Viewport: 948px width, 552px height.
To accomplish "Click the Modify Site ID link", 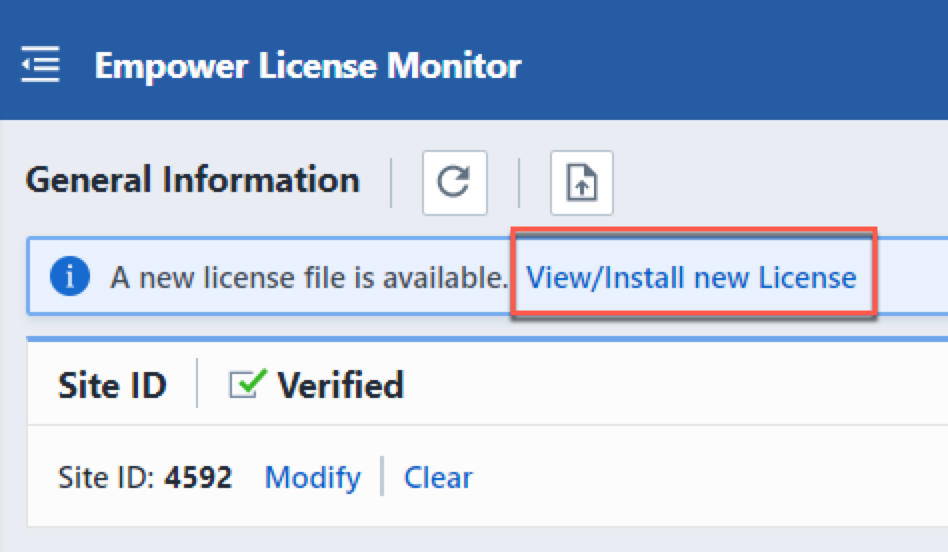I will tap(313, 478).
